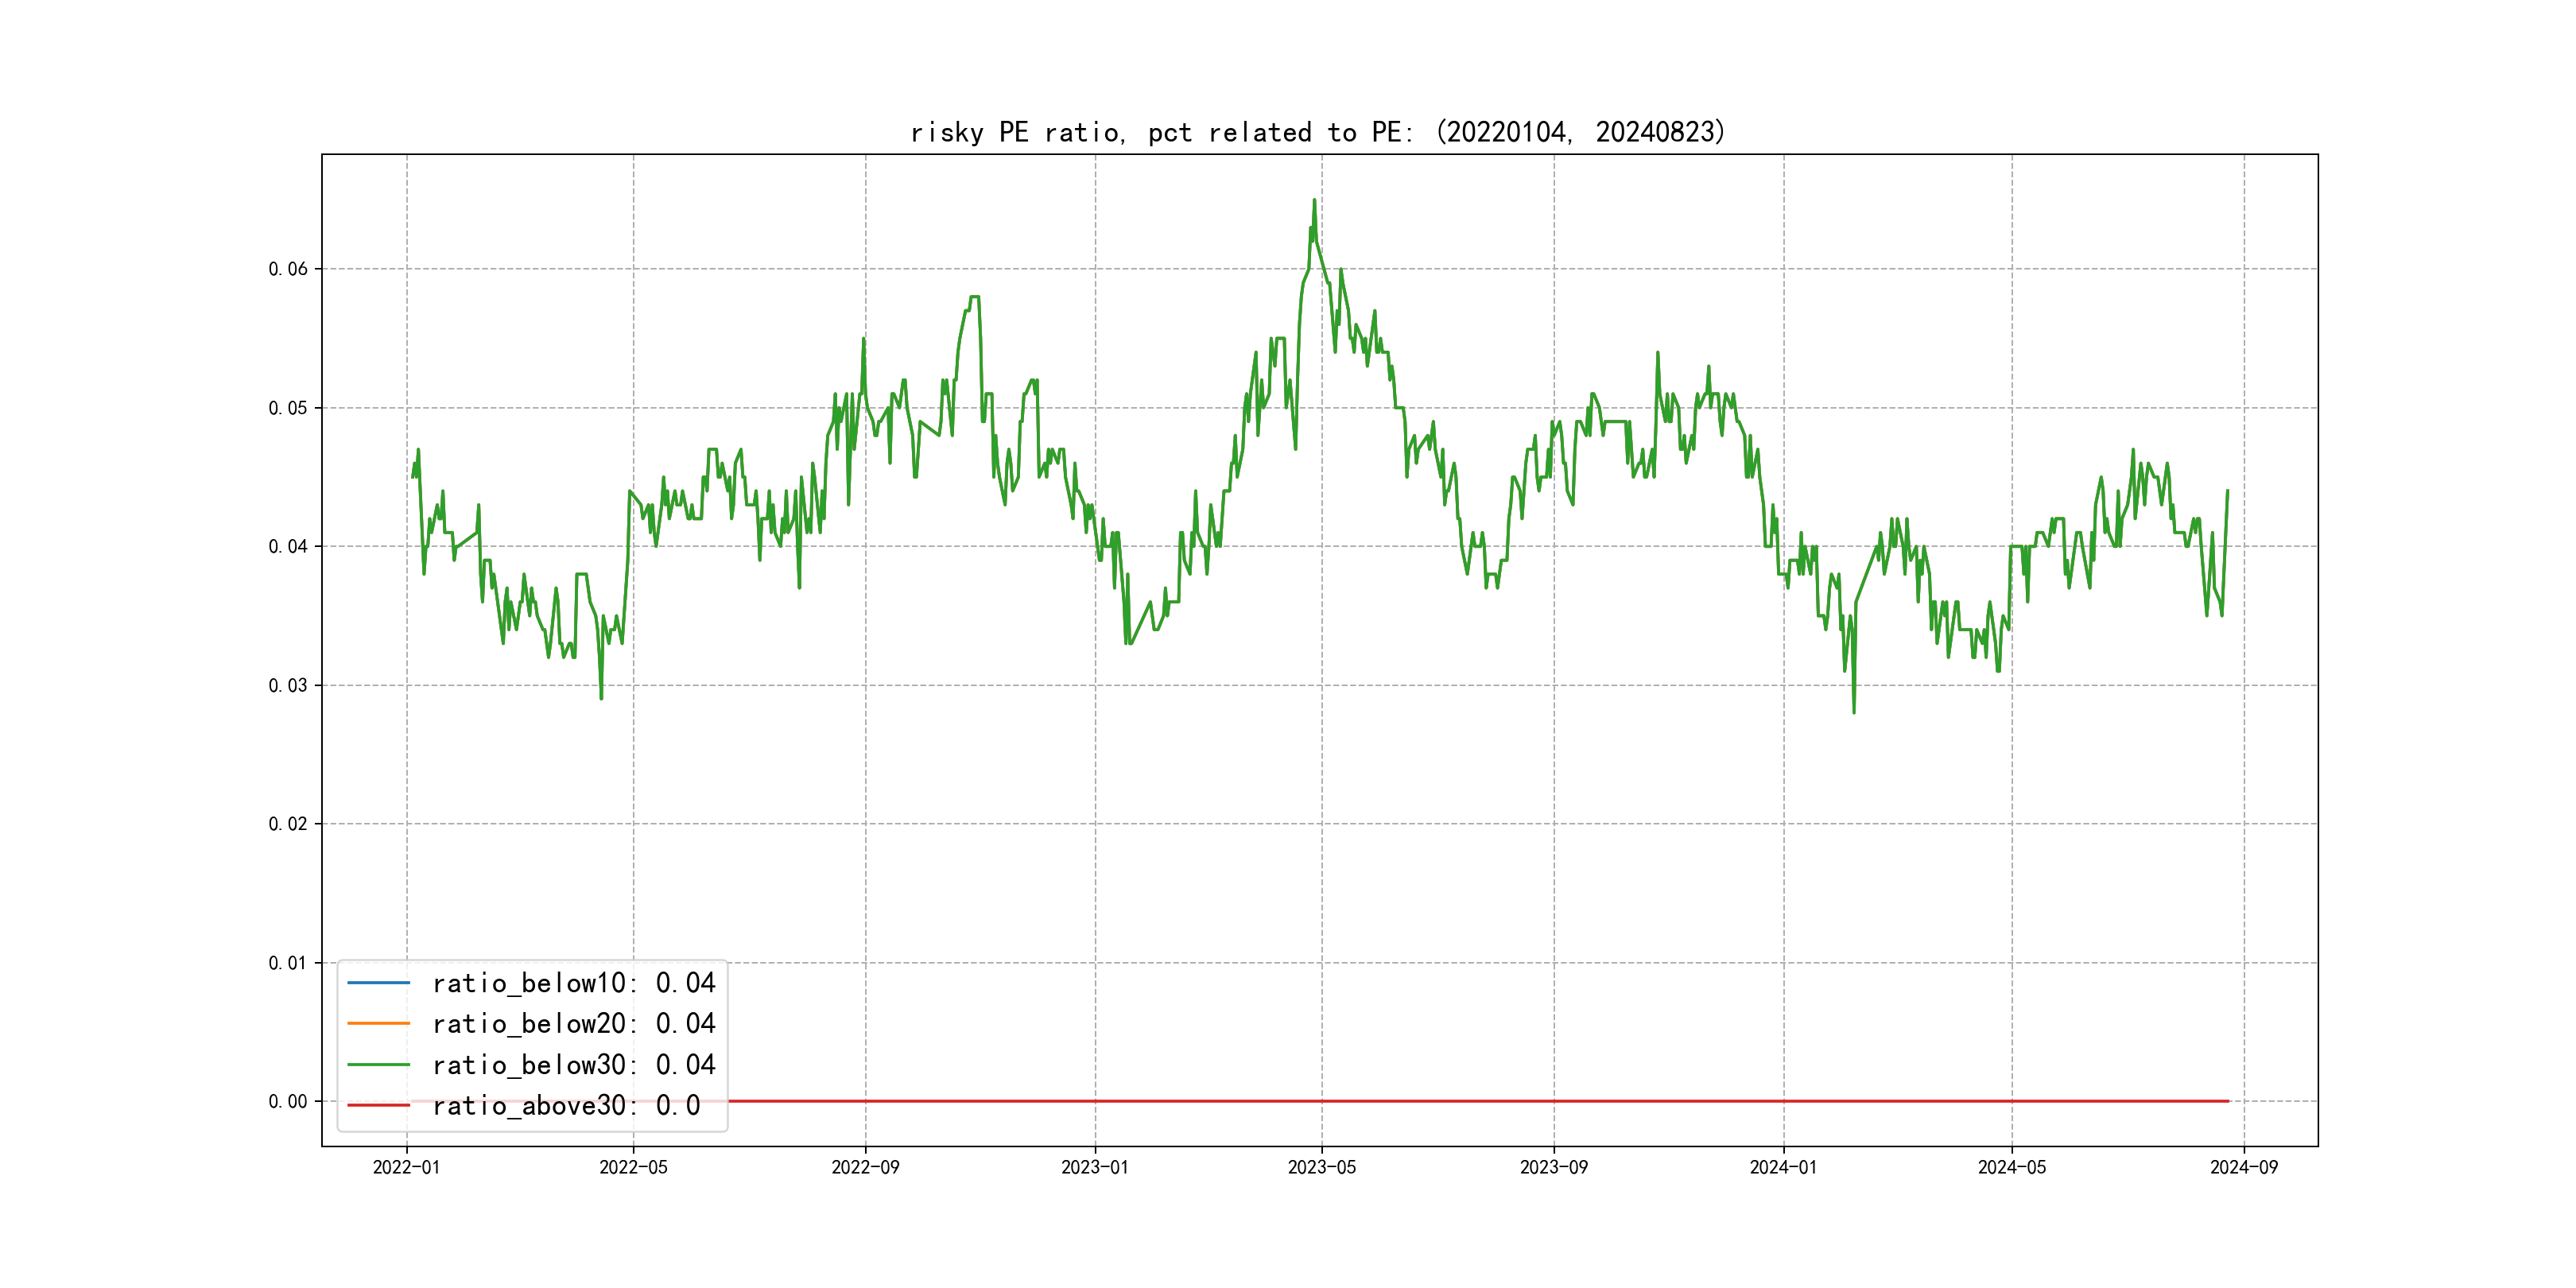Click the chart title text
Screen dimensions: 2576x1288
pyautogui.click(x=1318, y=132)
